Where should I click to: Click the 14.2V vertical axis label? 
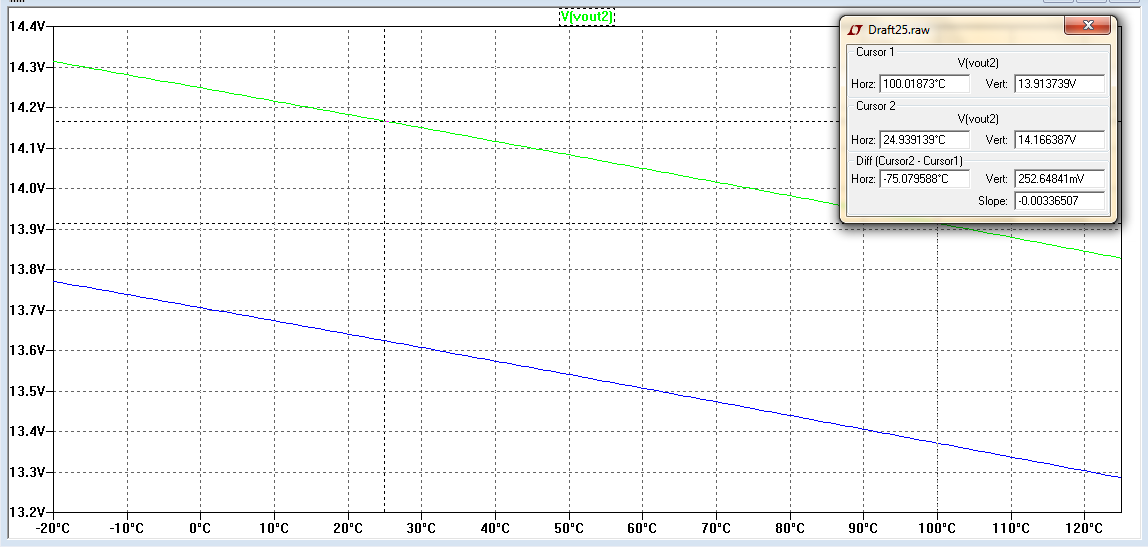pos(27,107)
